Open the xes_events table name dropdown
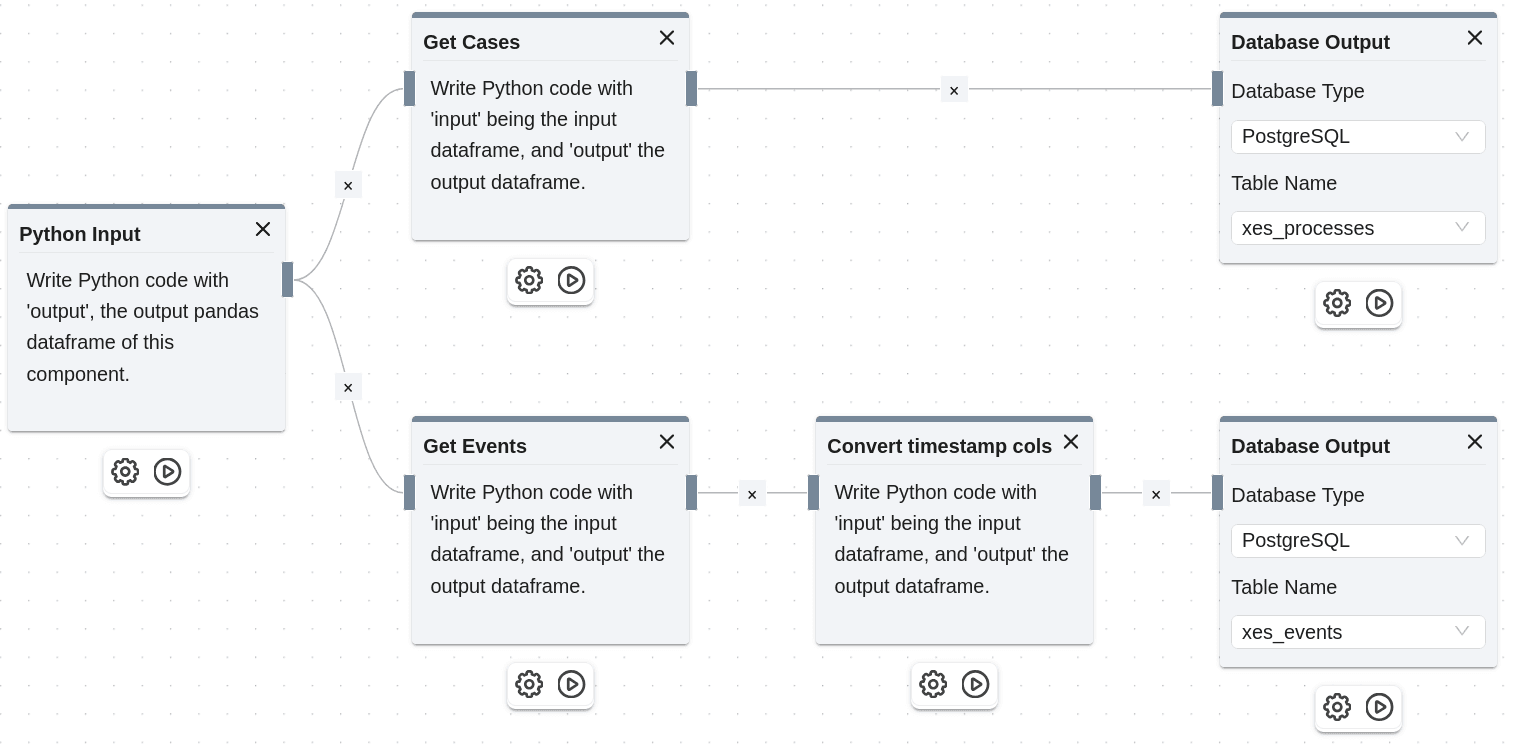Screen dimensions: 1528x746 1358,632
